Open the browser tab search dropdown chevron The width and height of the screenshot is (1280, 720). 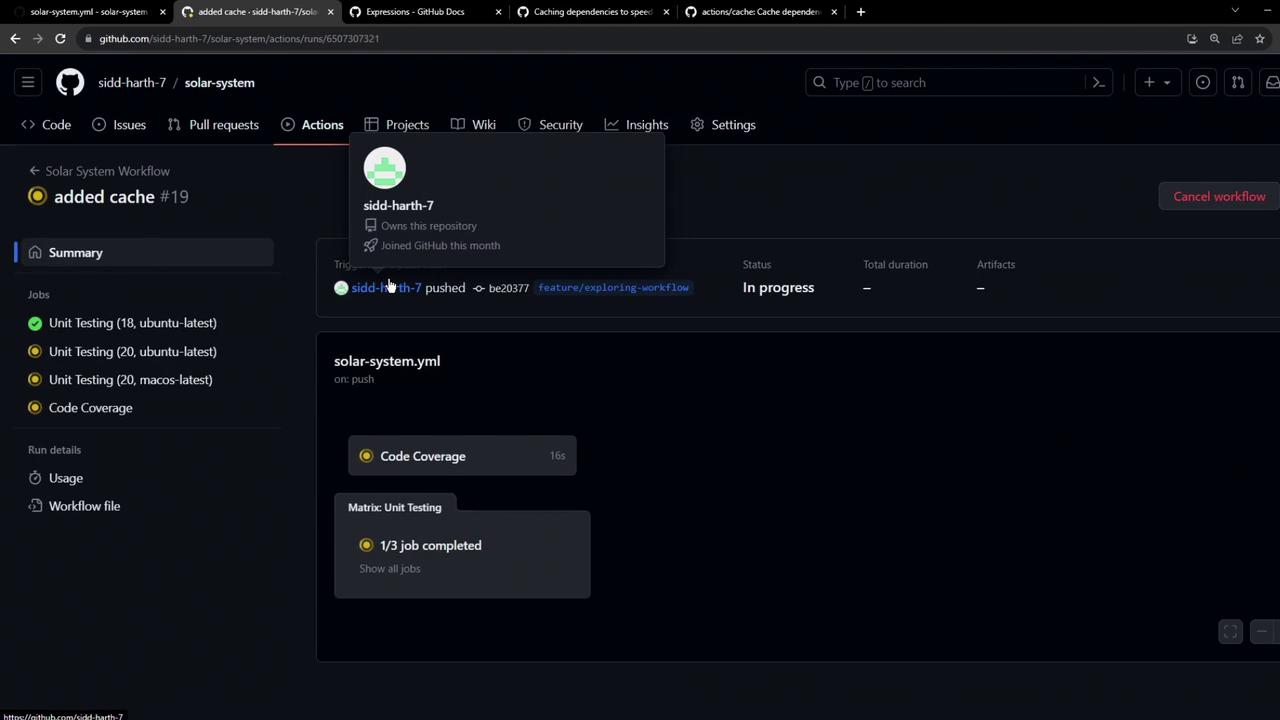click(1235, 11)
